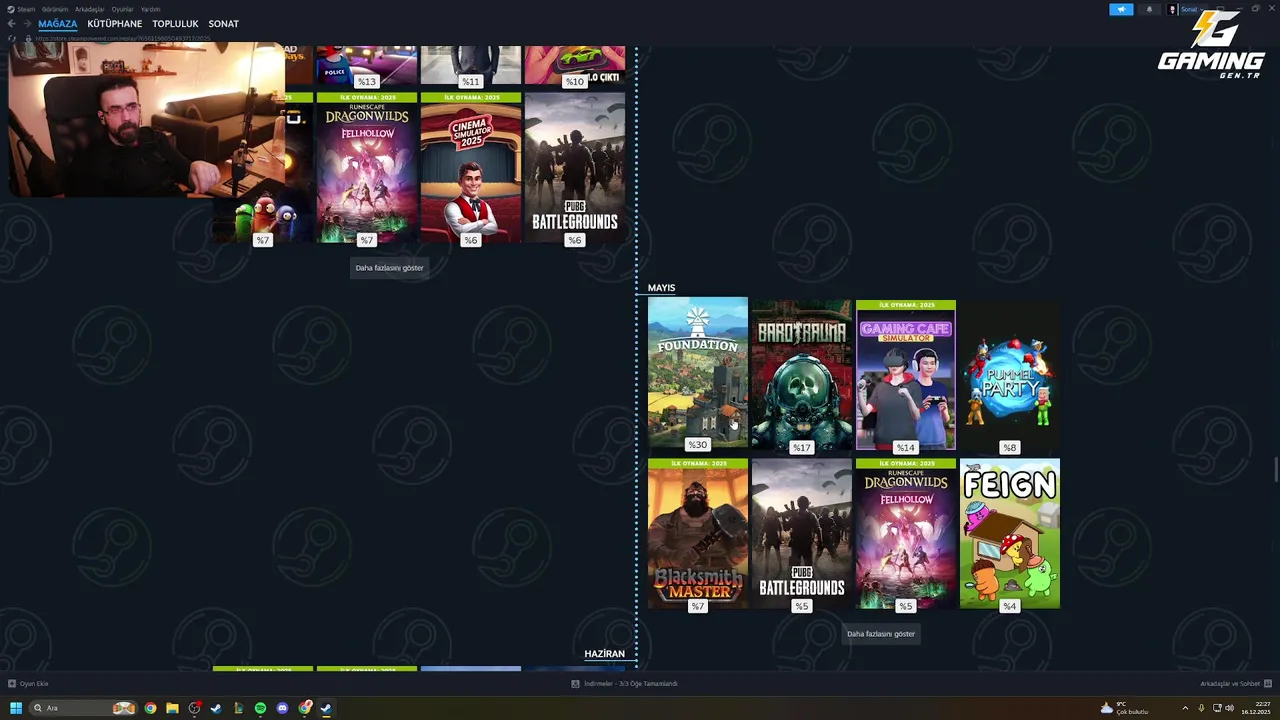Click the page scrollbar thumb
The image size is (1280, 720).
pyautogui.click(x=1275, y=470)
